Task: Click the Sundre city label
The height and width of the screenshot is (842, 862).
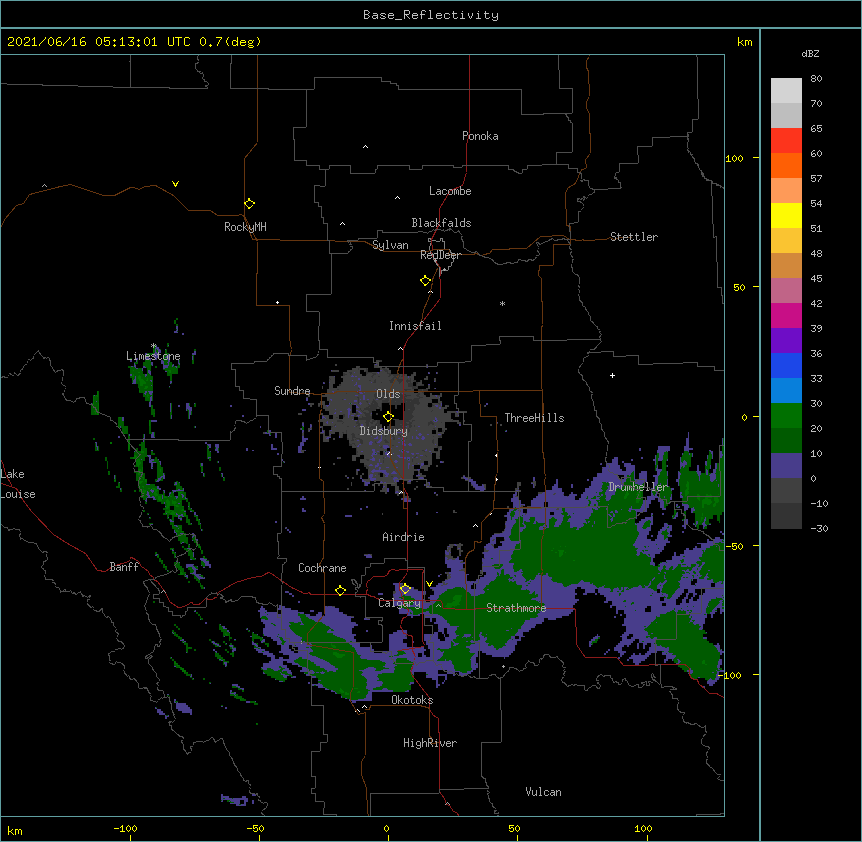Action: [292, 391]
